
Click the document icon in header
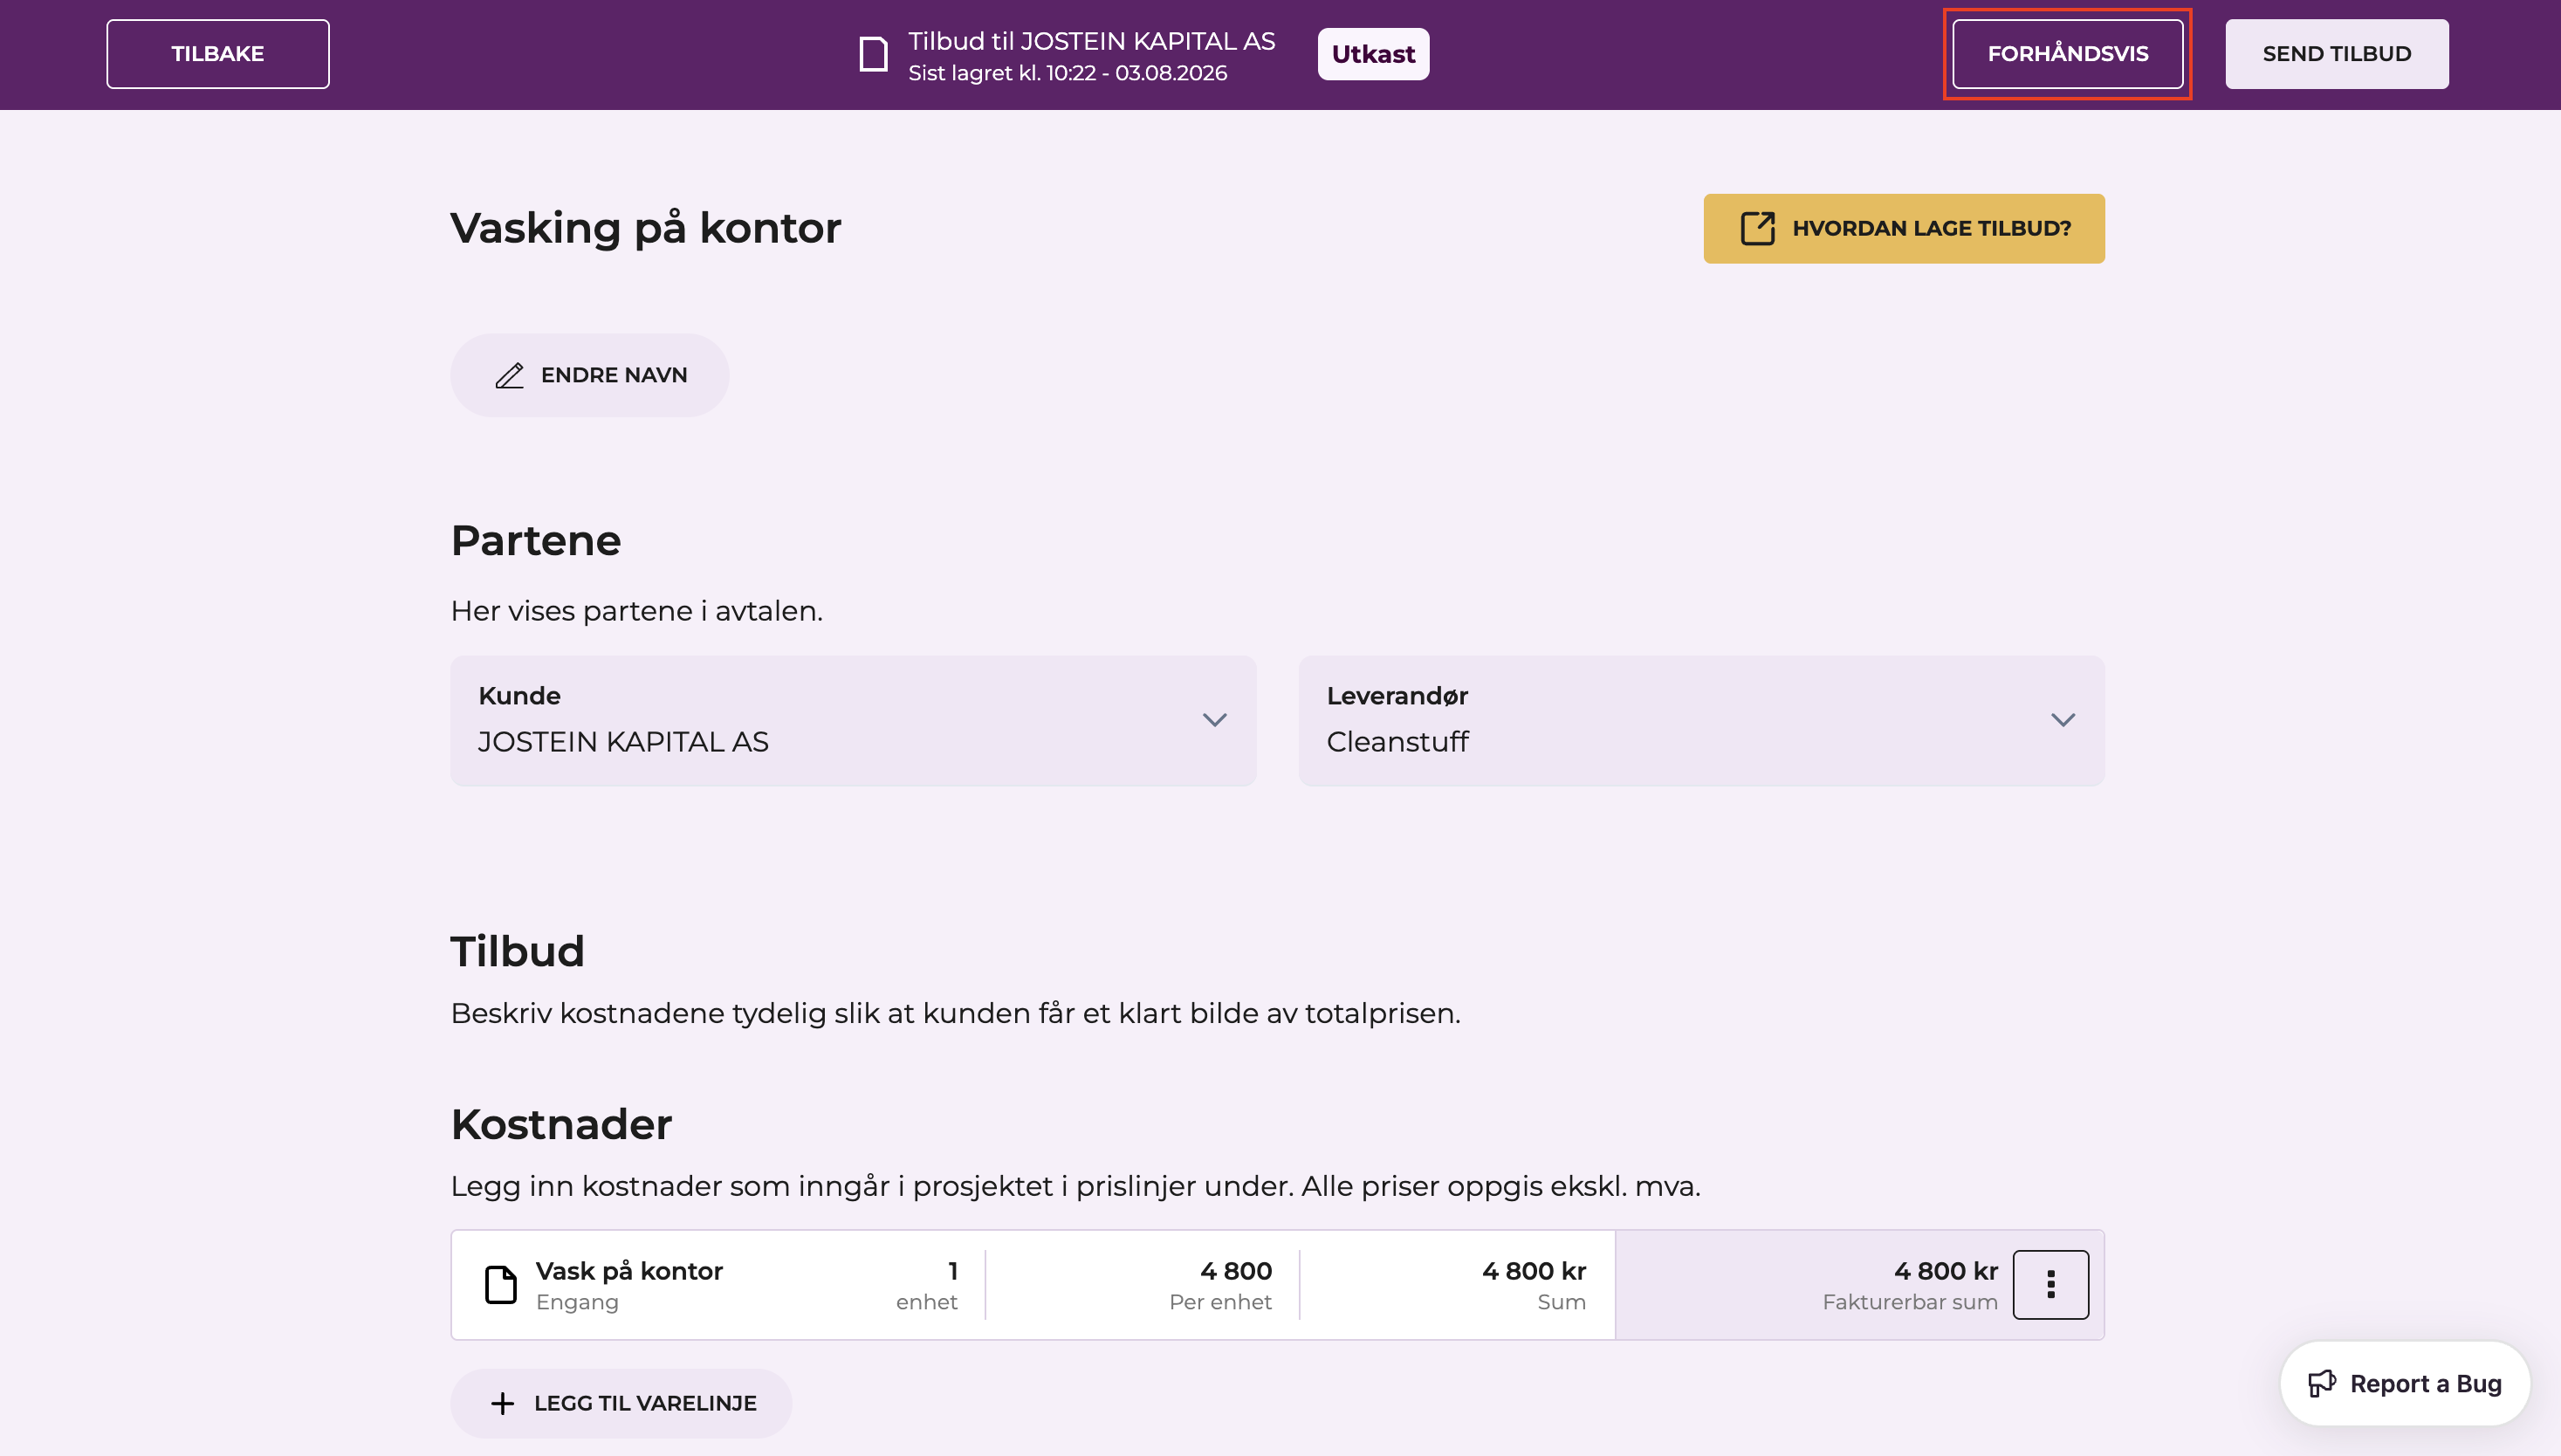(x=873, y=54)
